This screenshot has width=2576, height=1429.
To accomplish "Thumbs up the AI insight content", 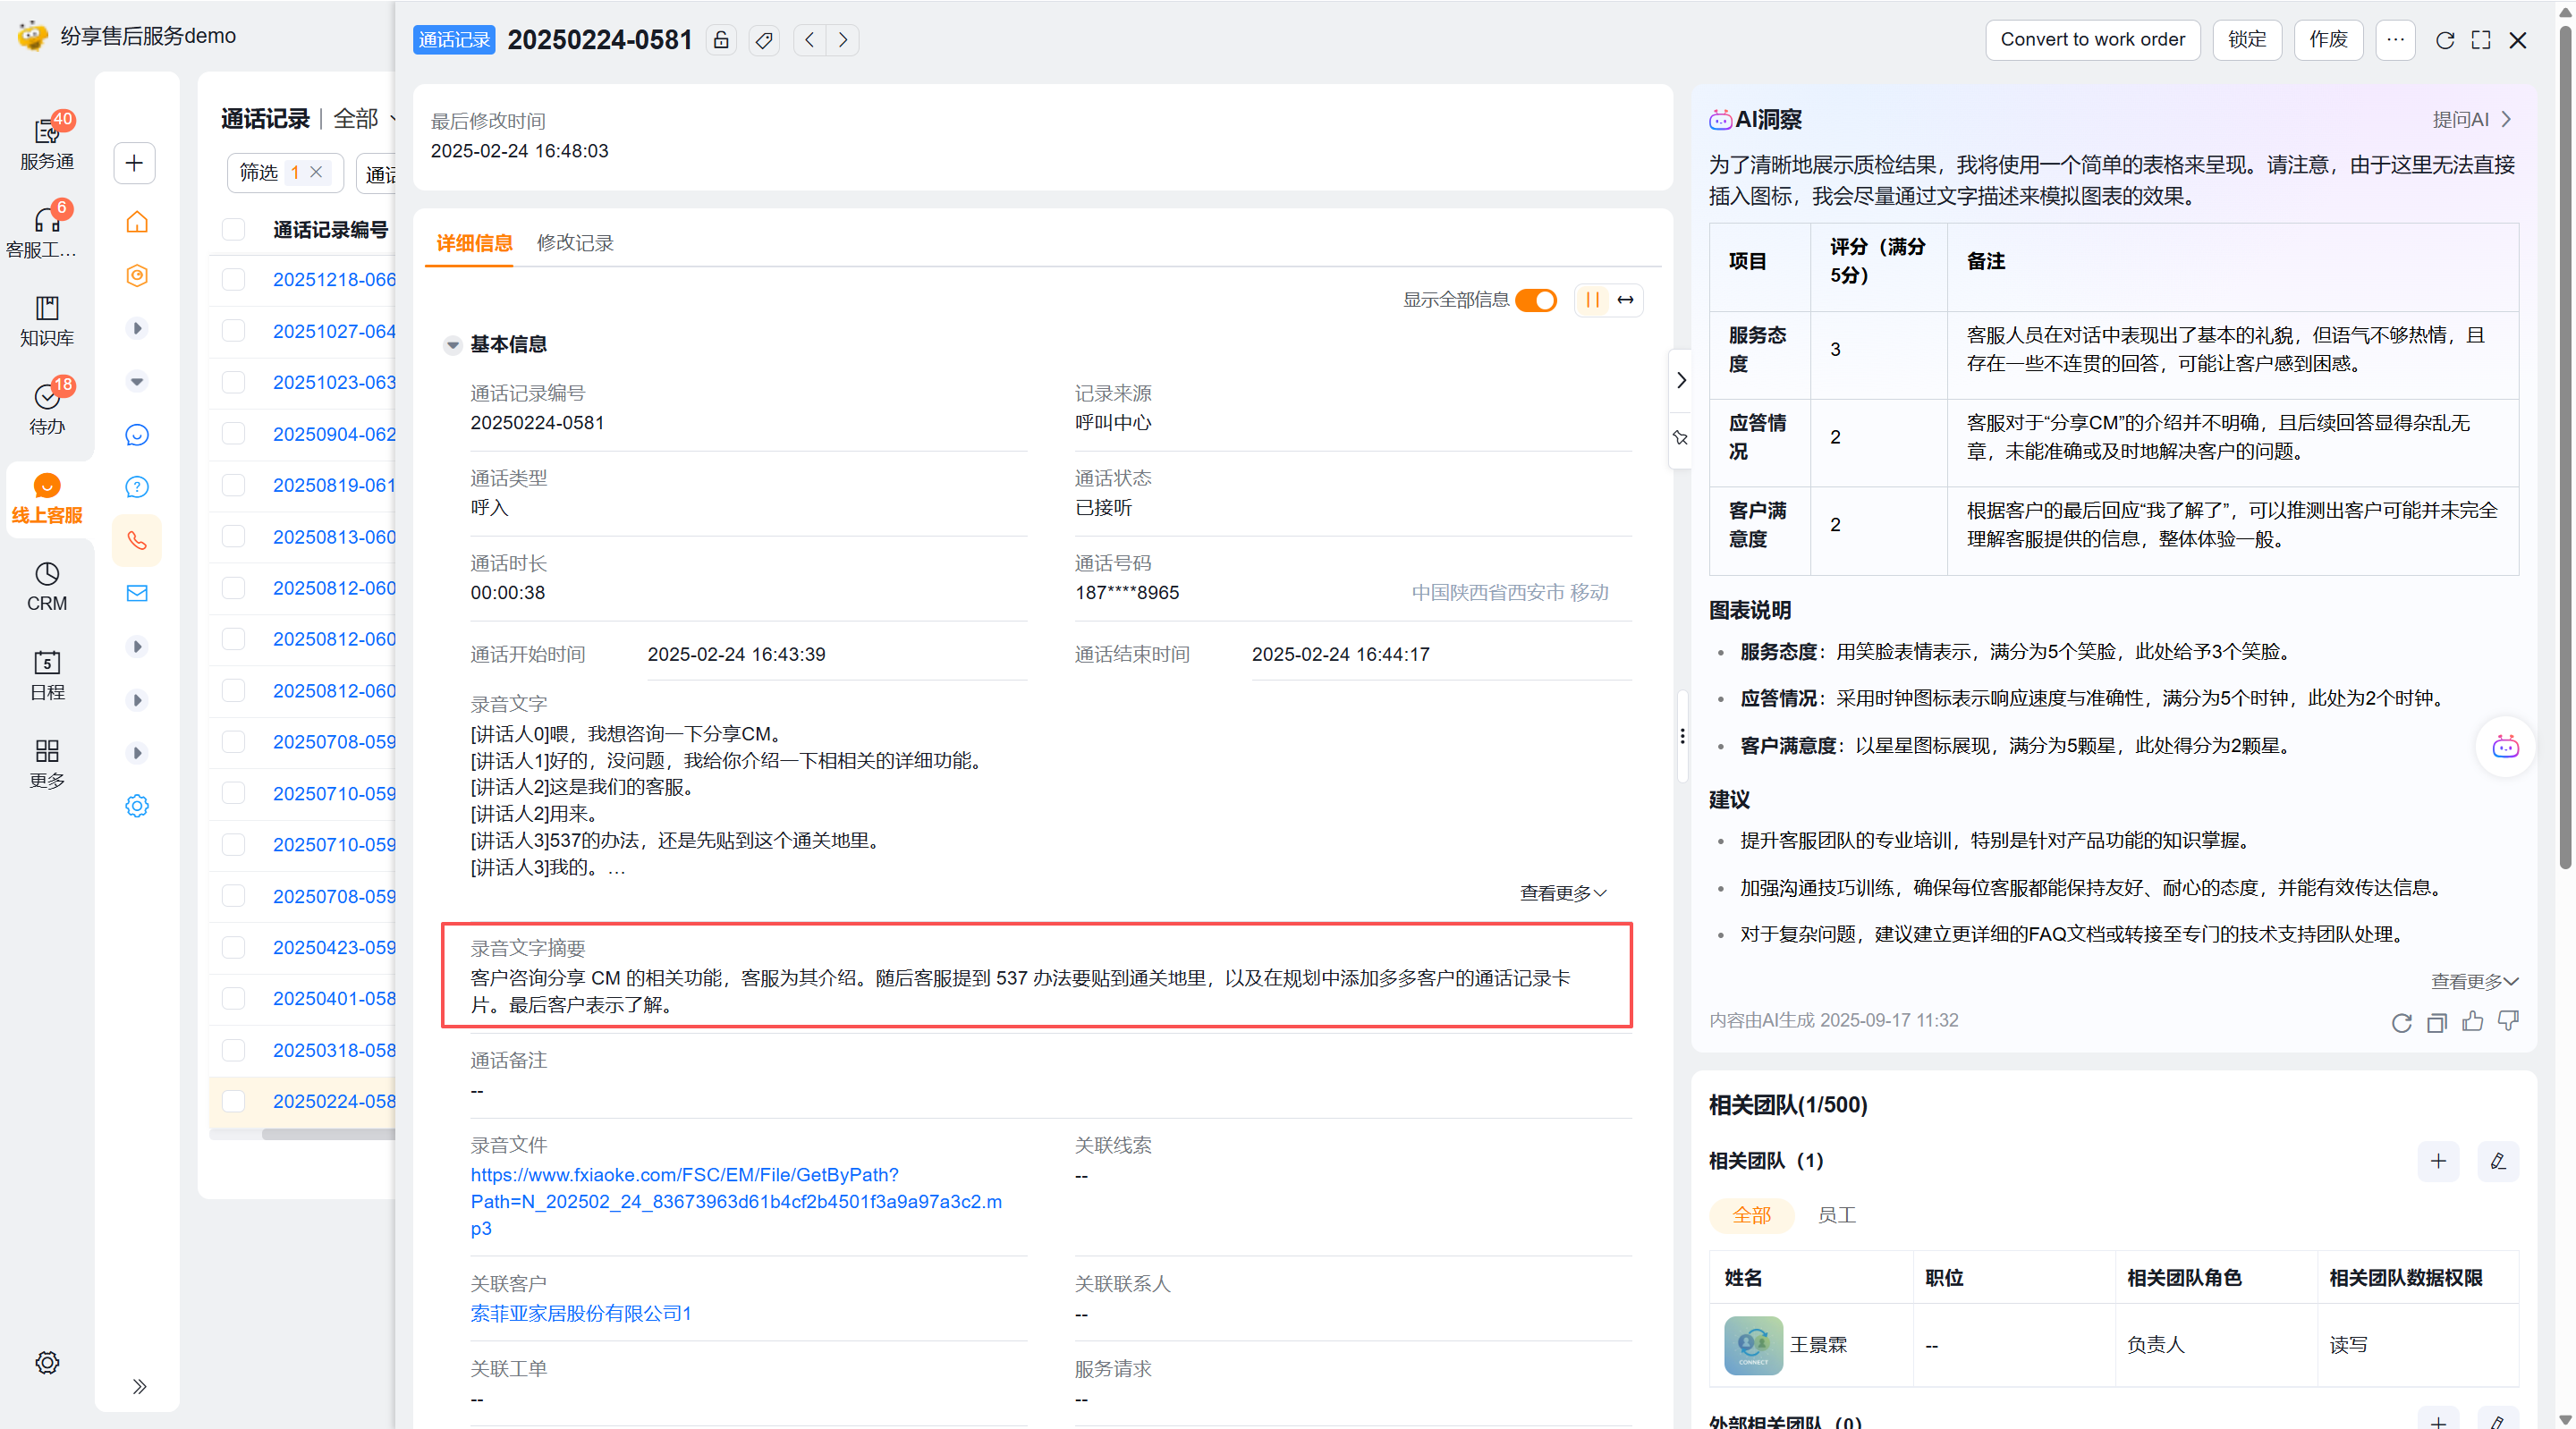I will (x=2473, y=1021).
